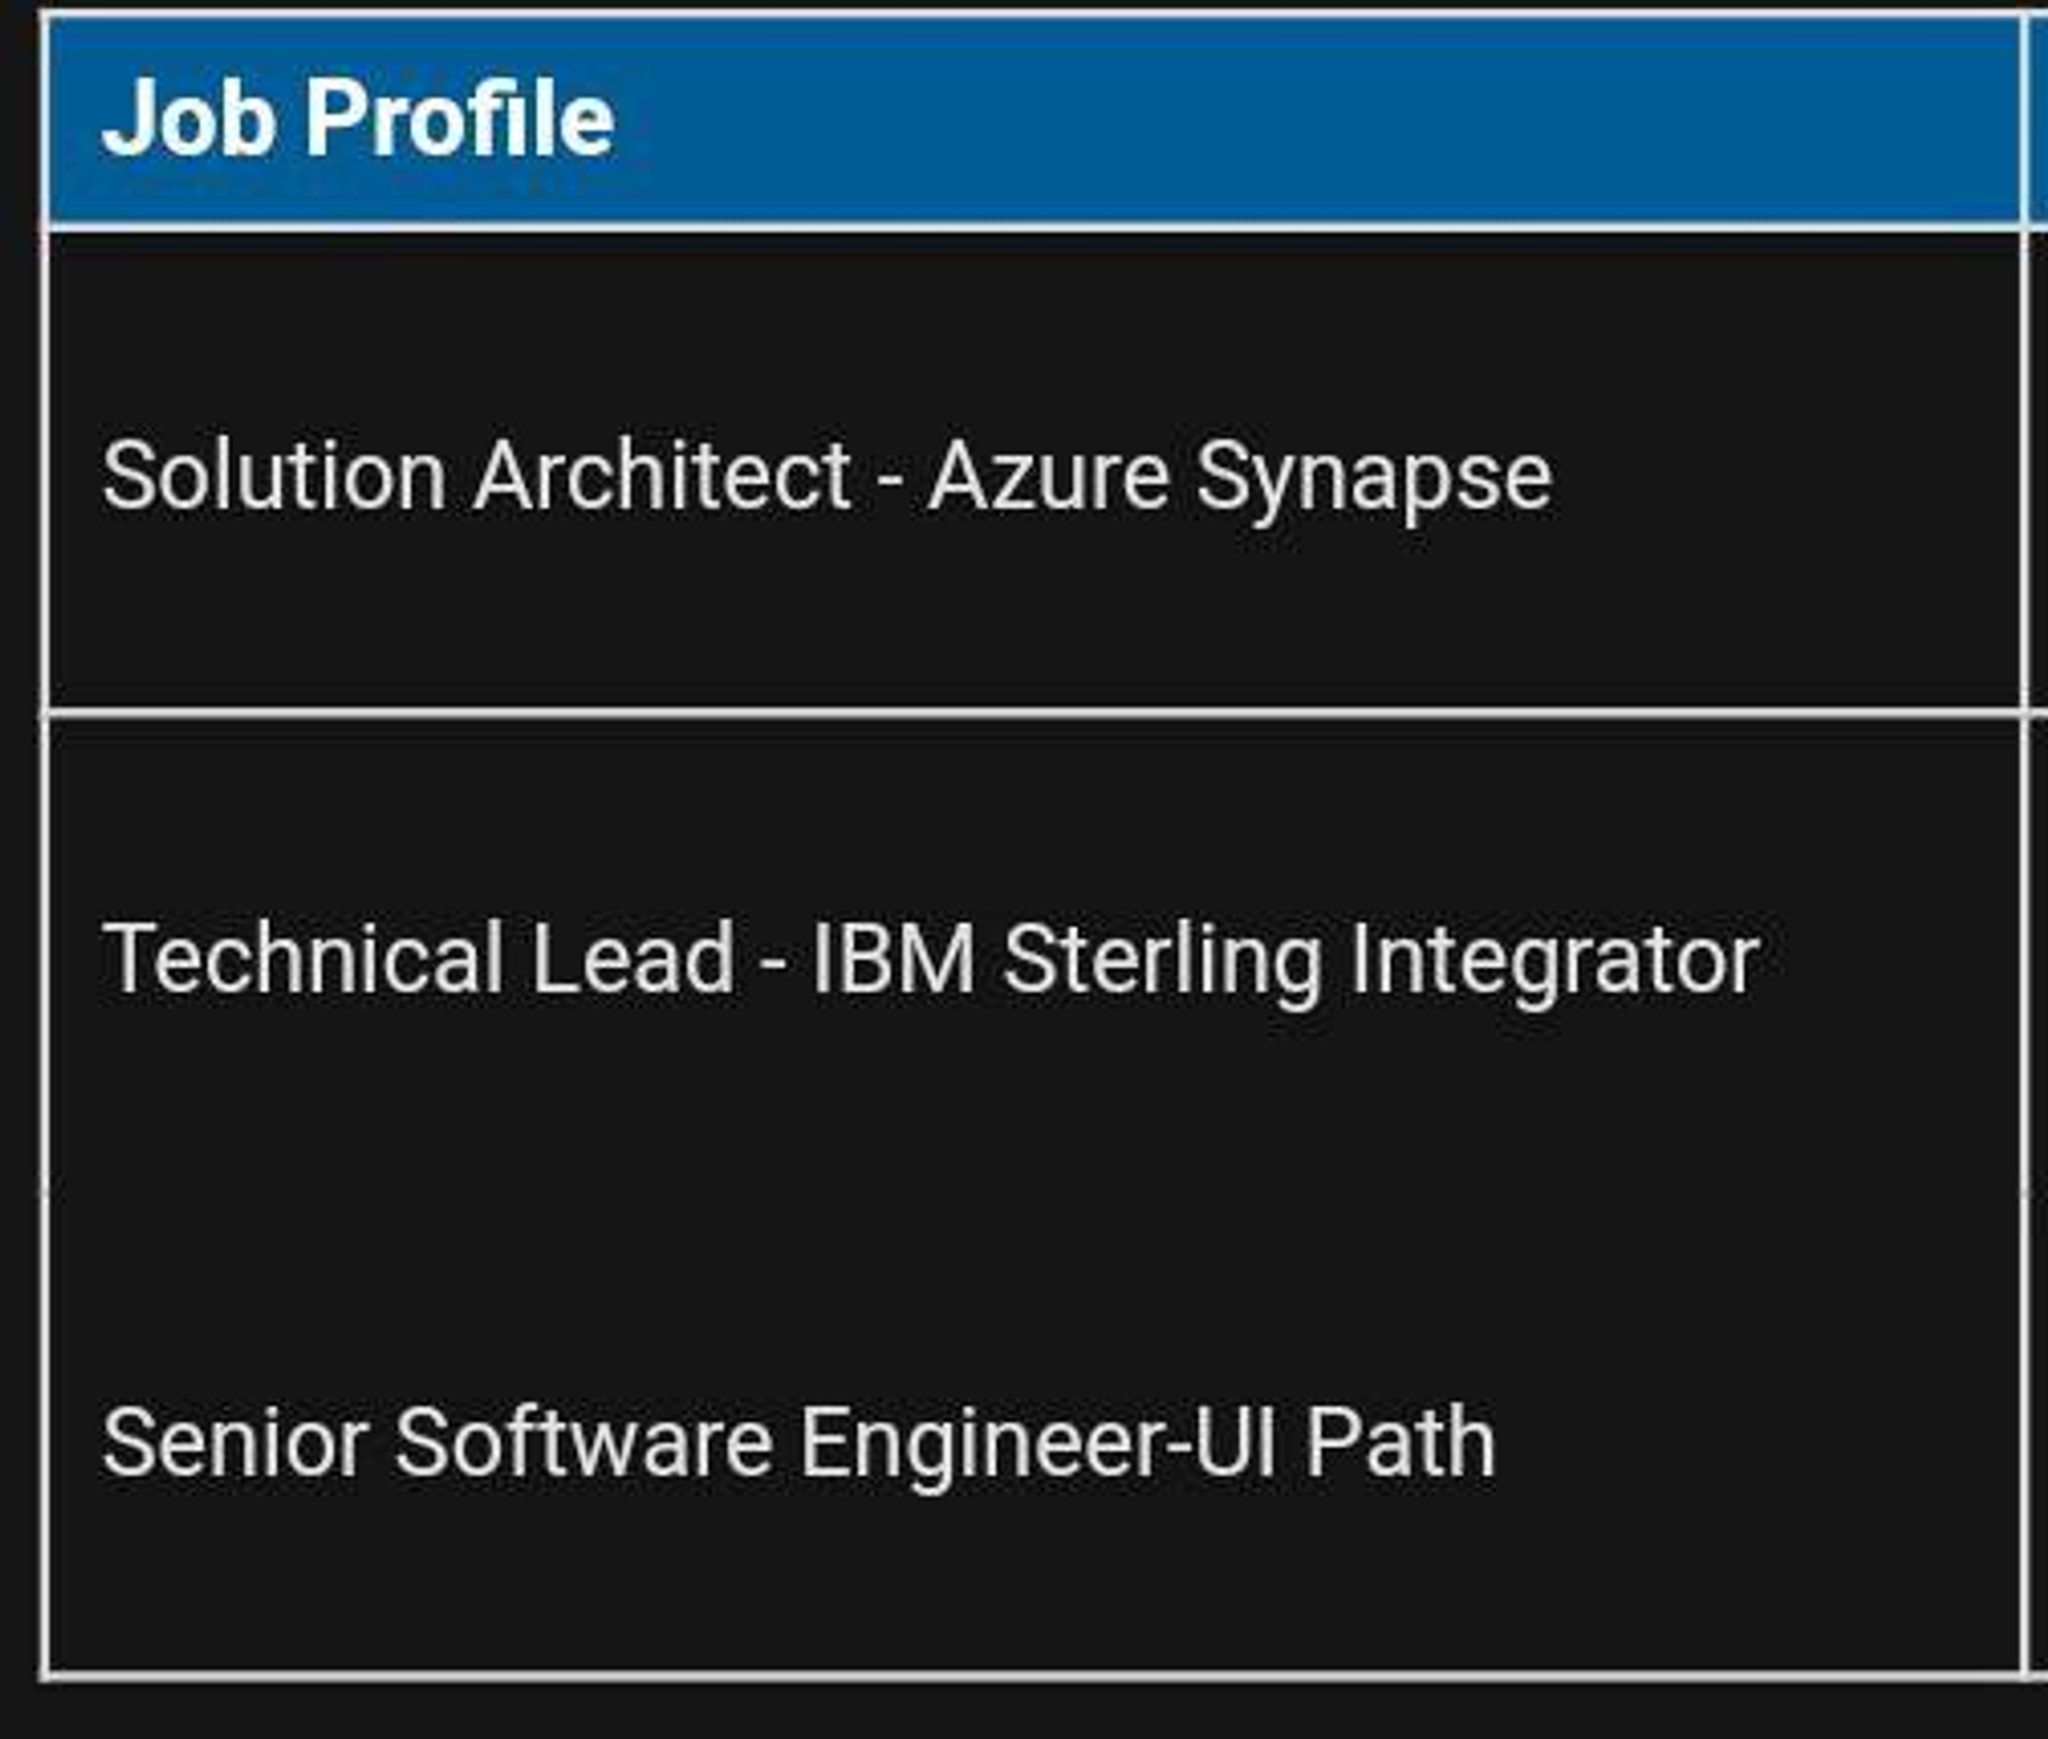Click the word "Profile" in the header
The image size is (2048, 1739).
(x=460, y=119)
